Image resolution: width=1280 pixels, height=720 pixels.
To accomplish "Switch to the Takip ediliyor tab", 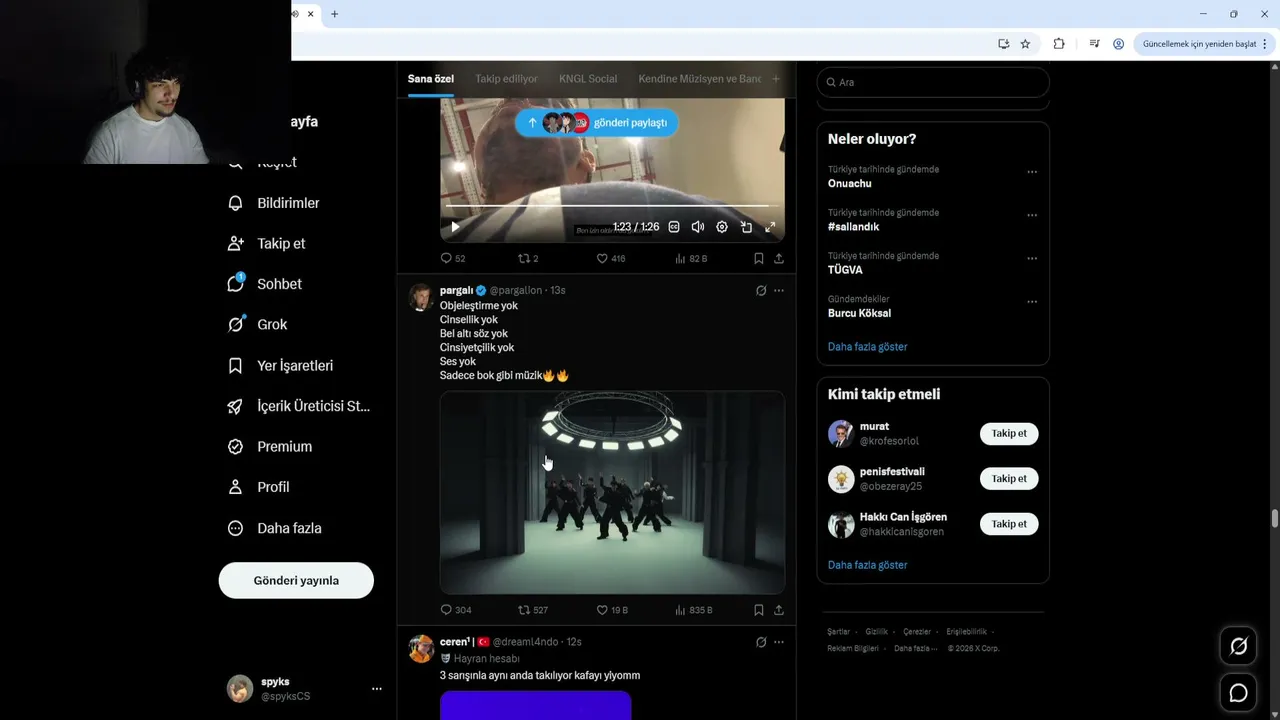I will (506, 79).
